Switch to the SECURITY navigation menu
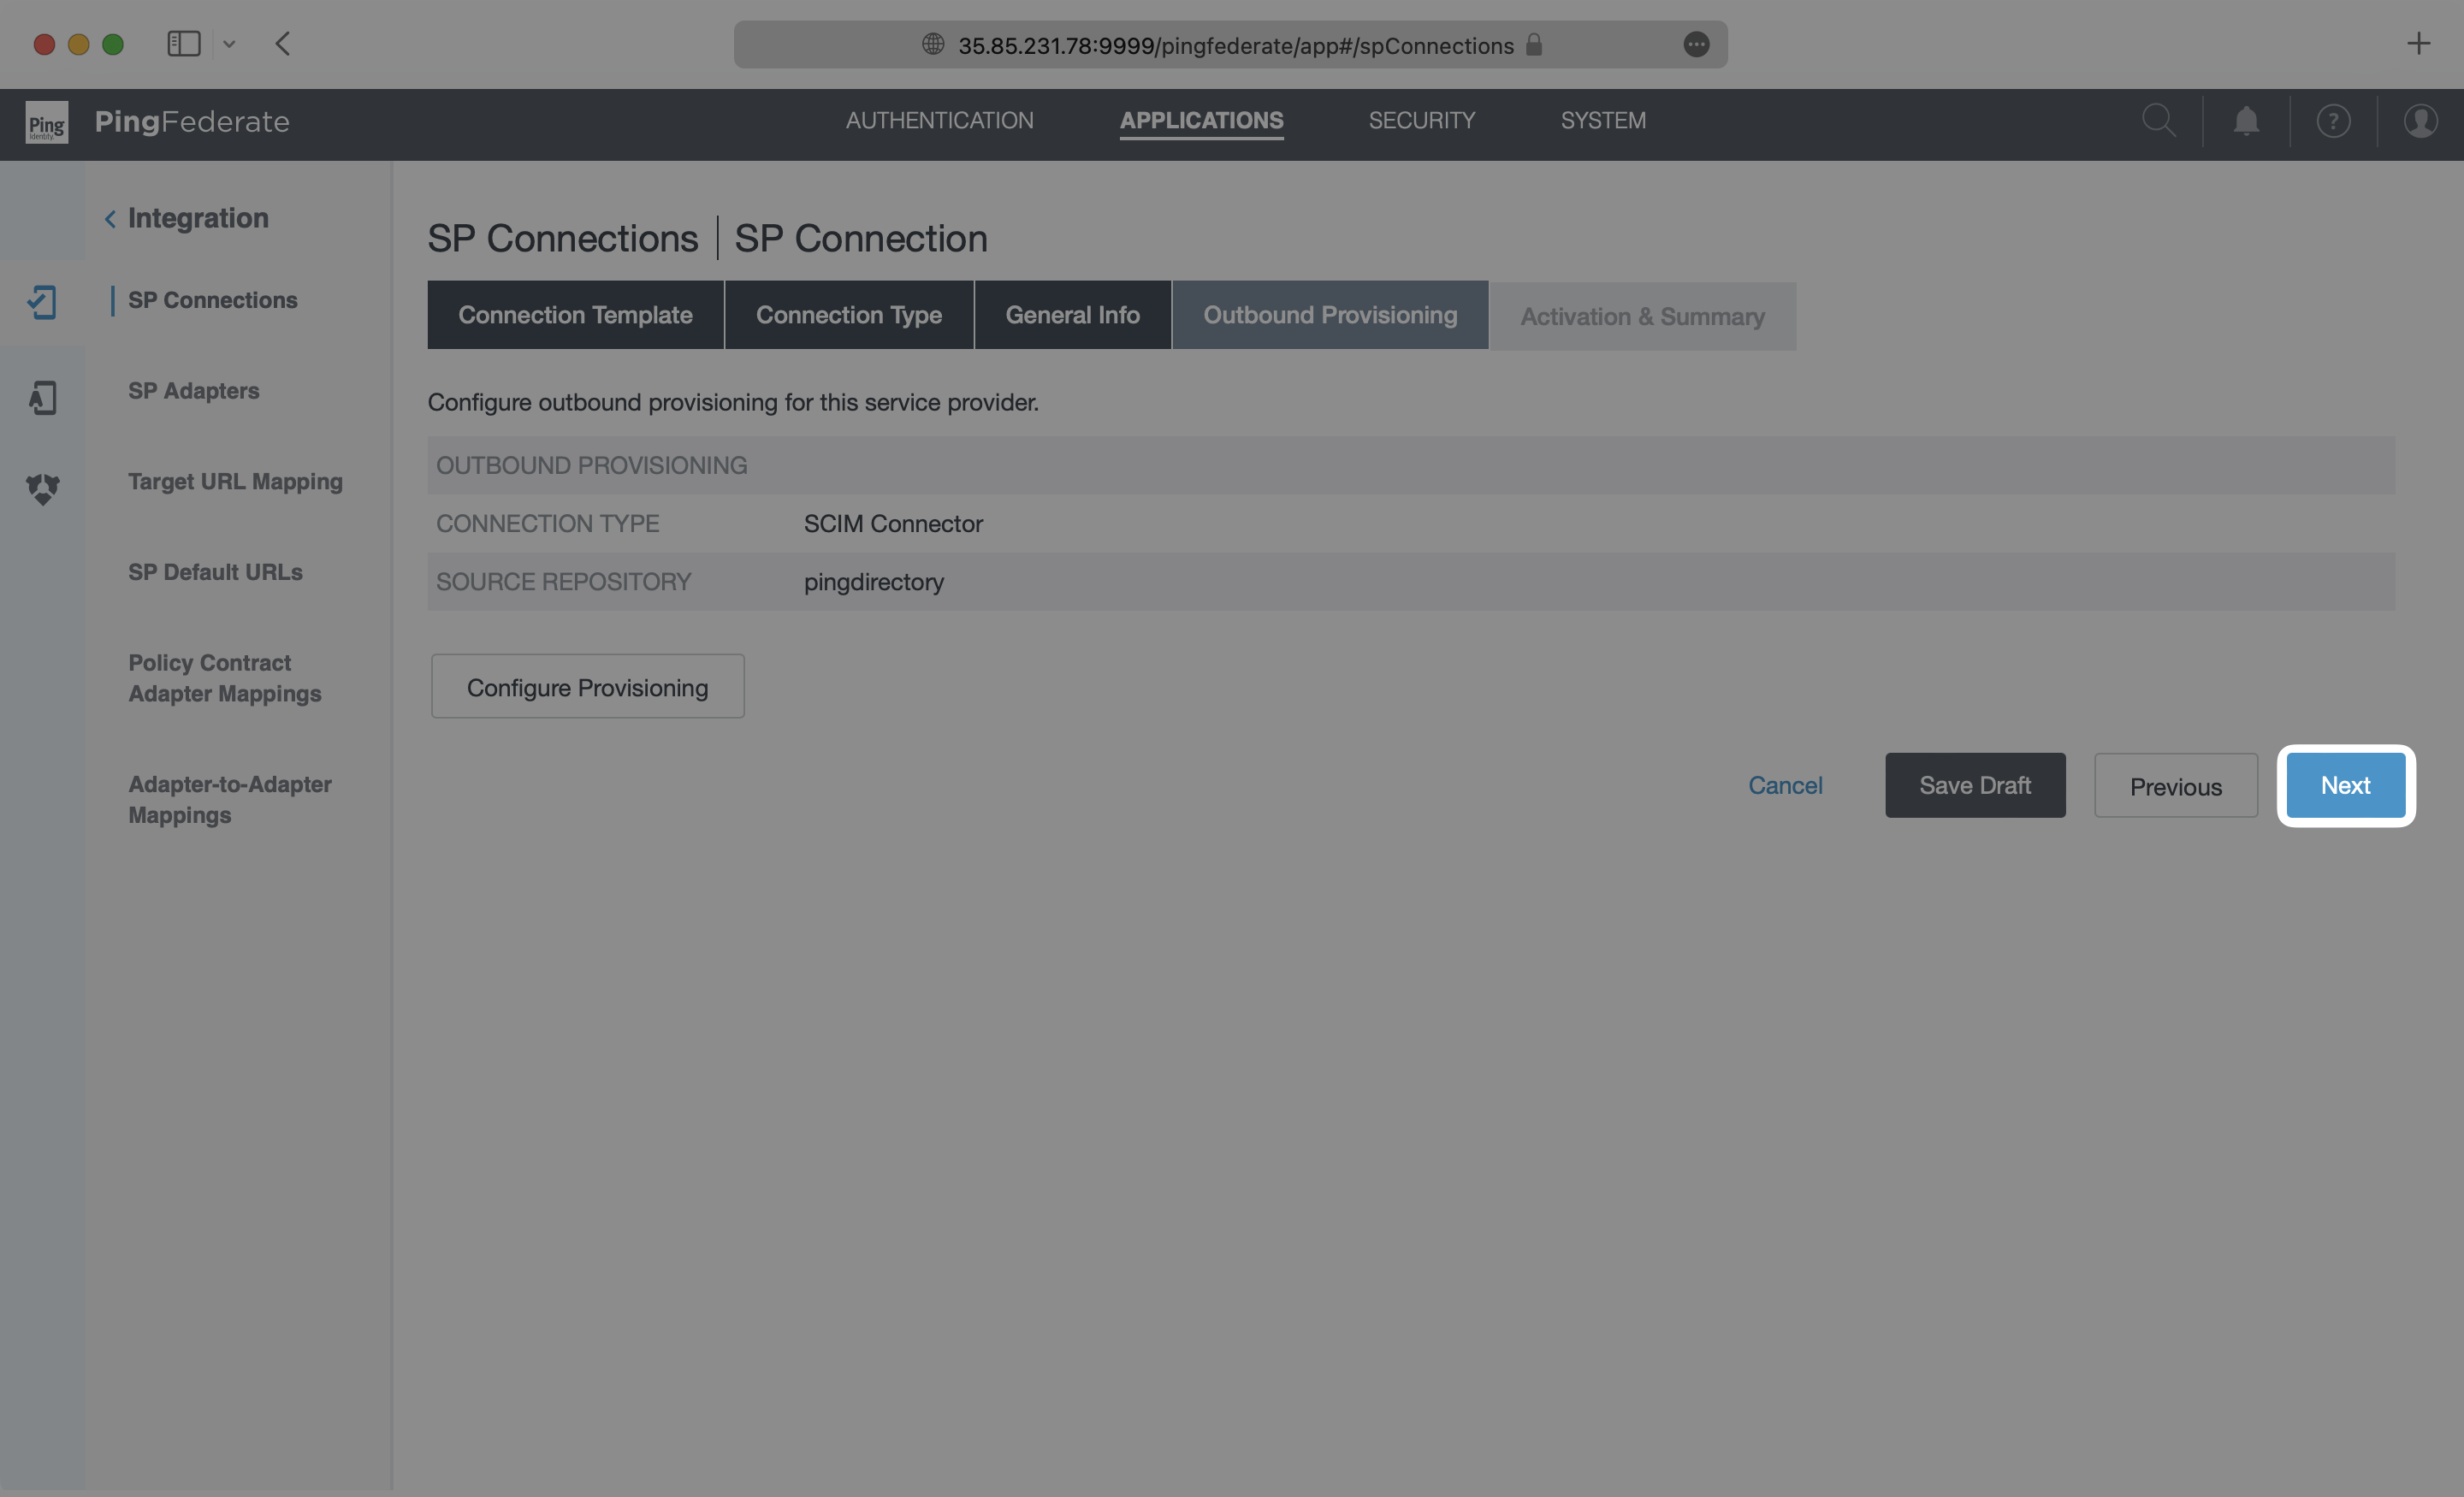The image size is (2464, 1497). click(1422, 120)
